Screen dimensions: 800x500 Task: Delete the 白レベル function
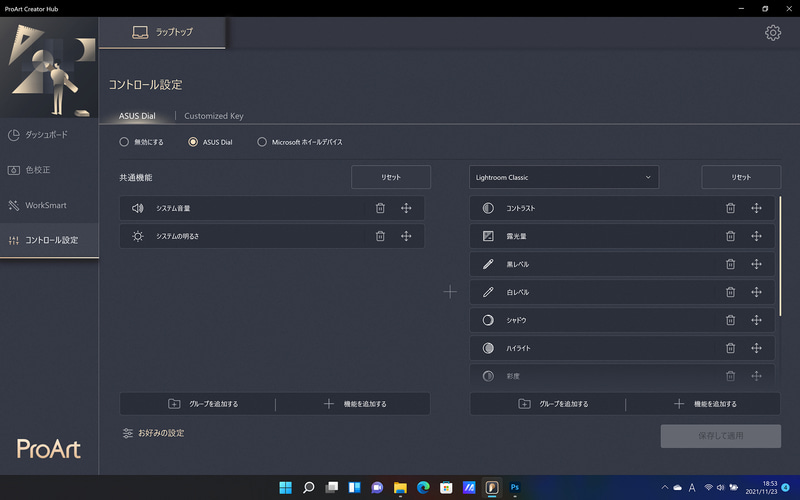[731, 292]
